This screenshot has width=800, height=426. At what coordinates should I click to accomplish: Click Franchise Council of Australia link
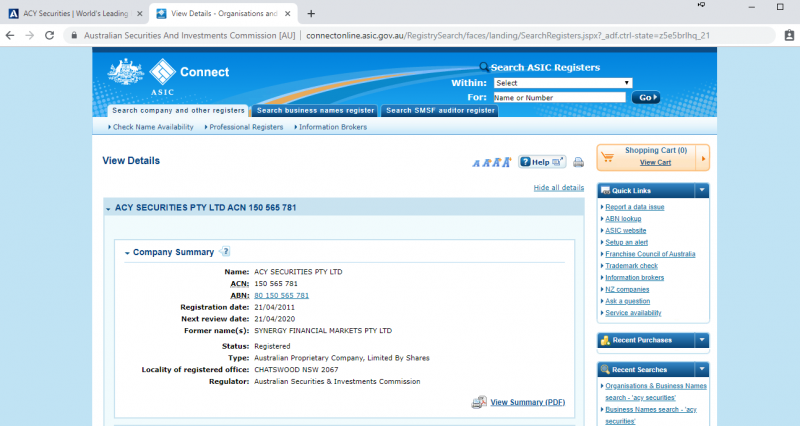click(650, 254)
